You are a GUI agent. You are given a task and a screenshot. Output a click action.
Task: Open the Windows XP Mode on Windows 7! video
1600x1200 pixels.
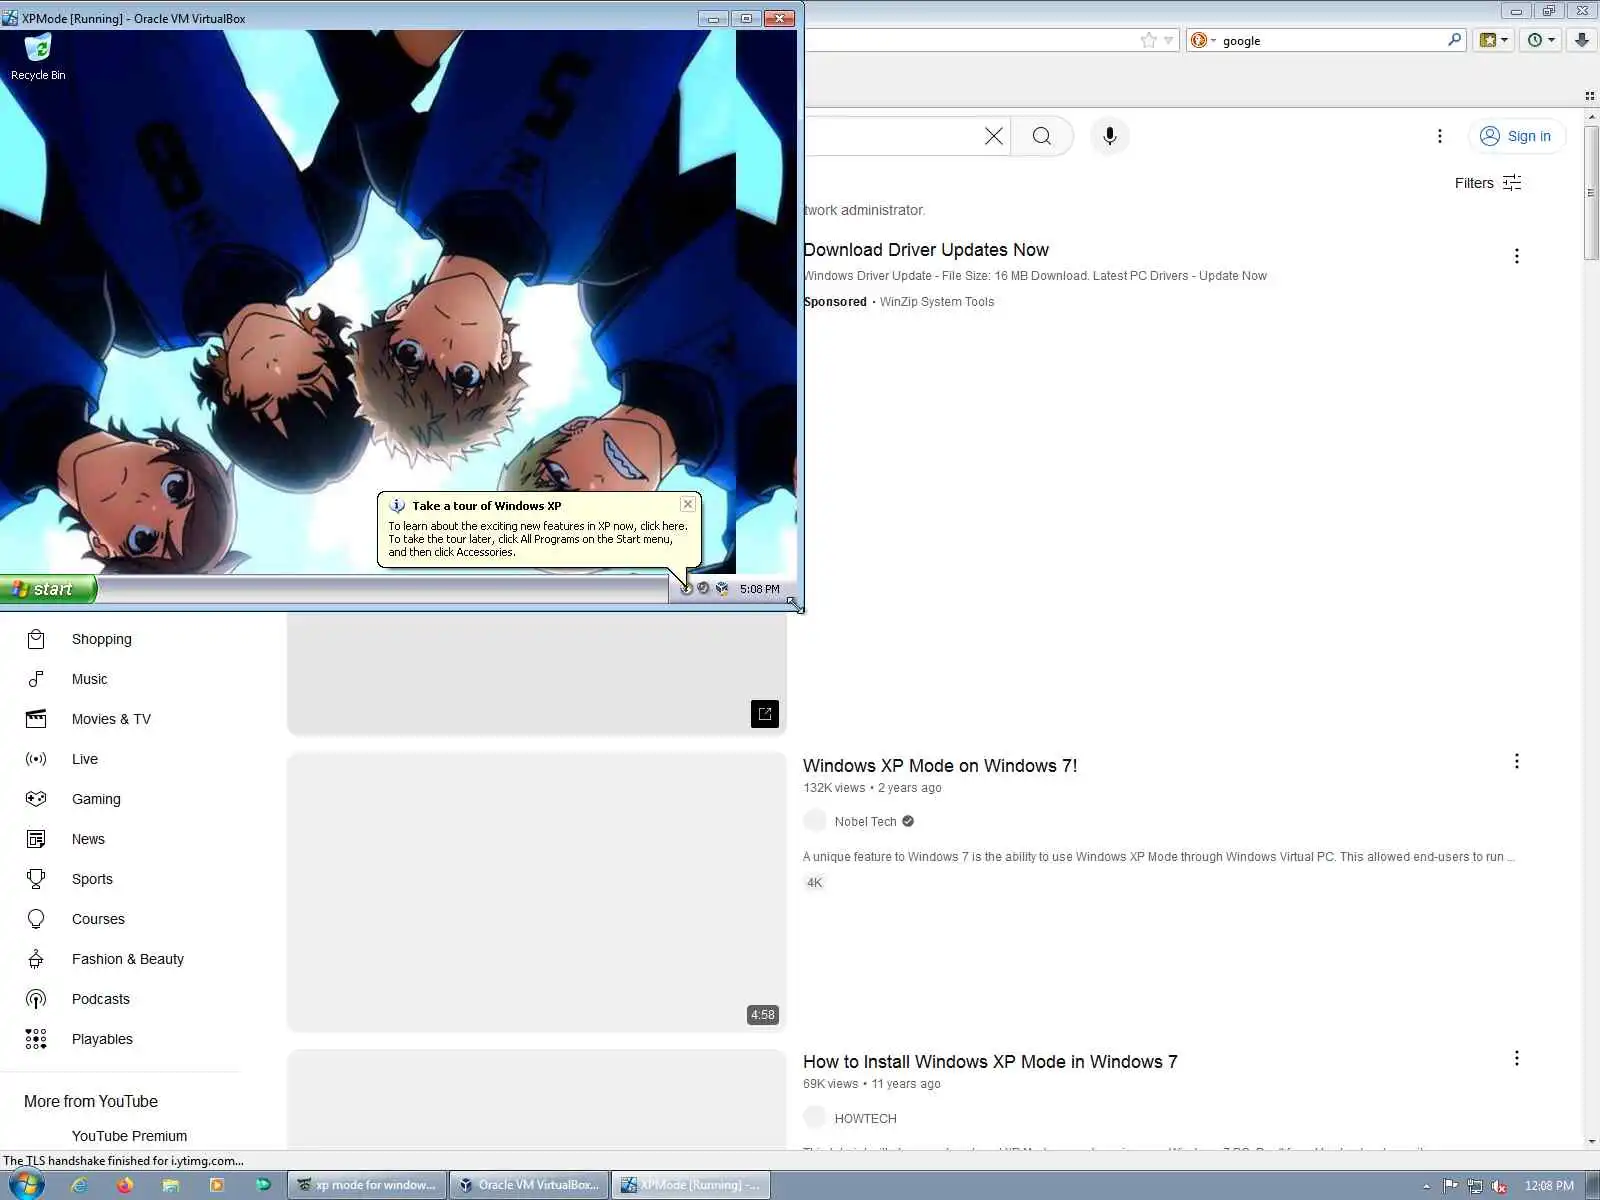click(x=940, y=766)
